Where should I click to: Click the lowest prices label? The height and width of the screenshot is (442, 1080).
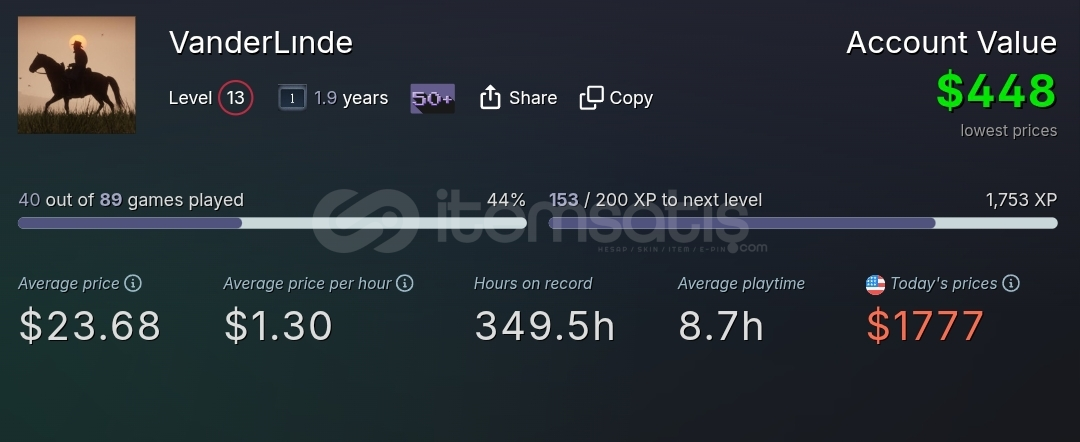tap(1008, 131)
